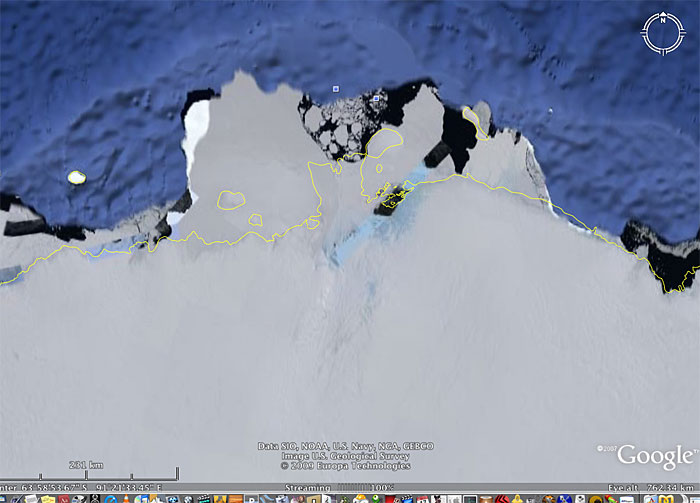The height and width of the screenshot is (503, 700).
Task: Click the 231 km scale bar
Action: point(88,471)
